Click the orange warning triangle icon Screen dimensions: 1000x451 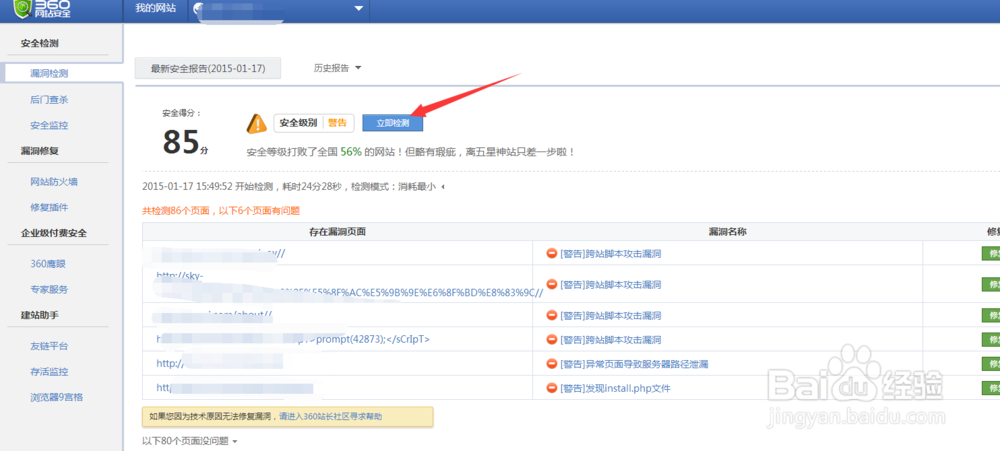pos(257,123)
